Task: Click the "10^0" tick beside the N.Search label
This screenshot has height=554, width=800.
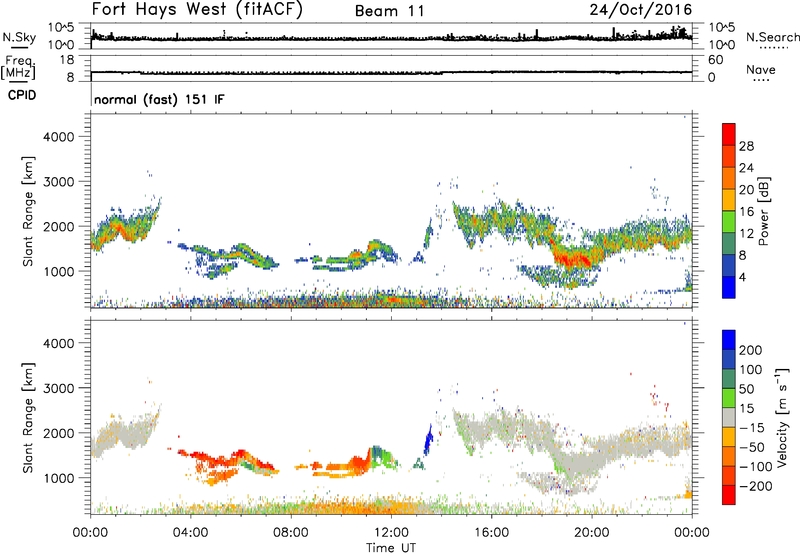Action: coord(722,45)
